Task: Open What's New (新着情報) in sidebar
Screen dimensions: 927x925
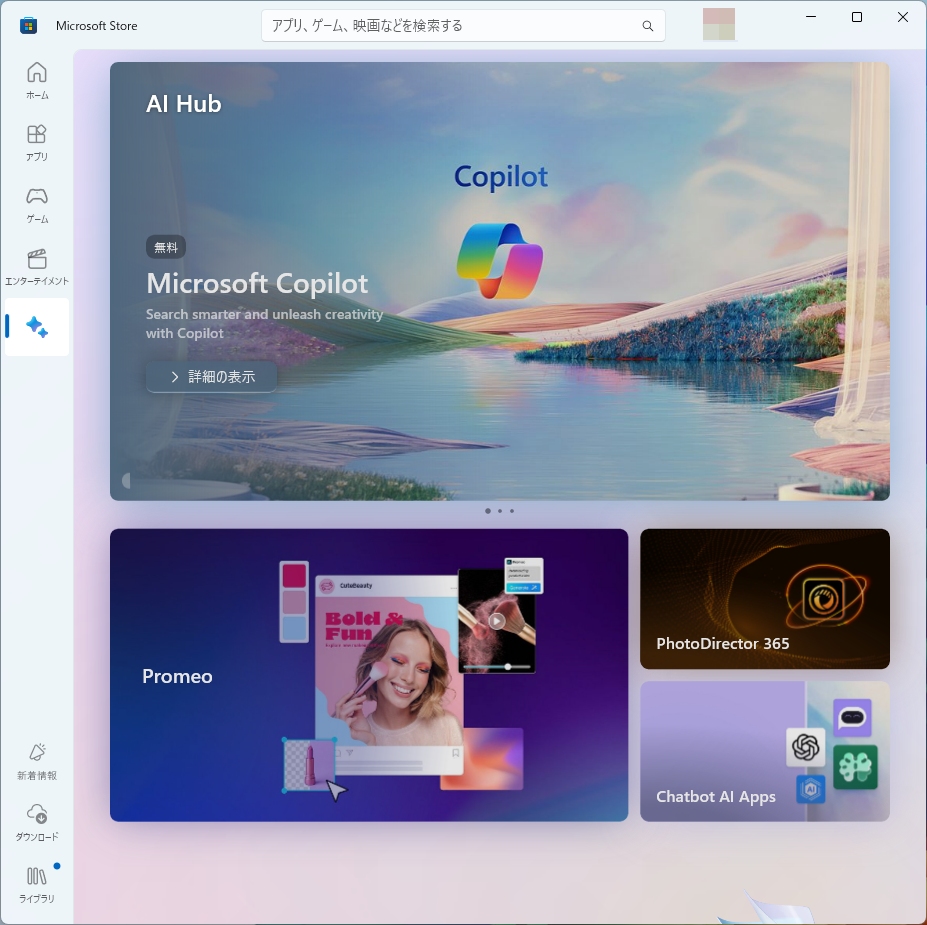Action: click(x=37, y=762)
